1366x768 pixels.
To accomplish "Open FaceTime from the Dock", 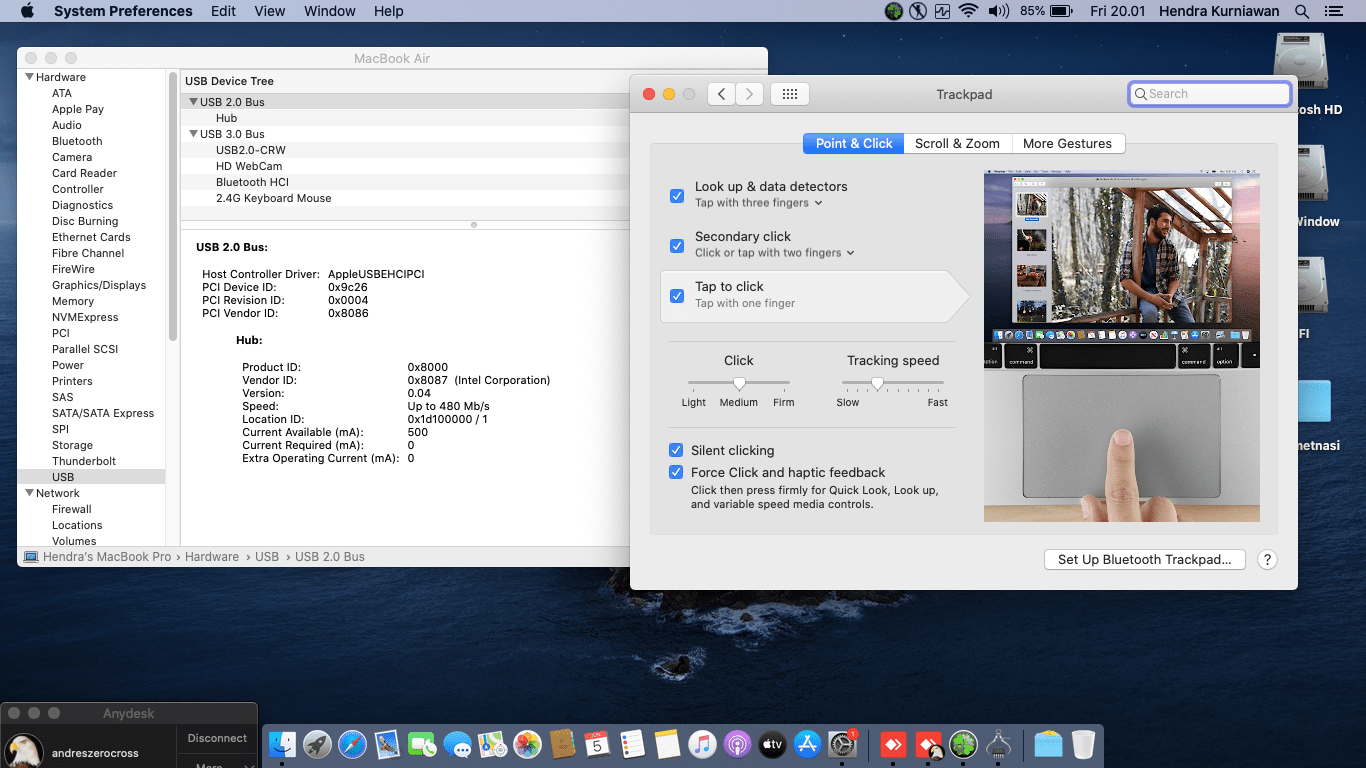I will tap(423, 744).
